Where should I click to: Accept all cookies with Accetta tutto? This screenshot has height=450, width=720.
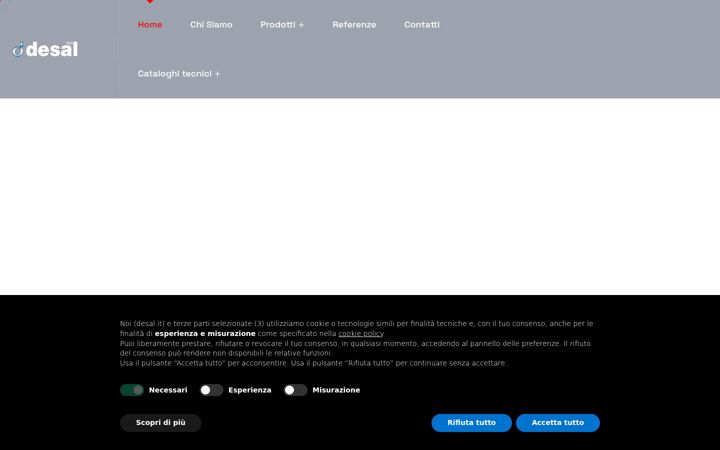558,423
